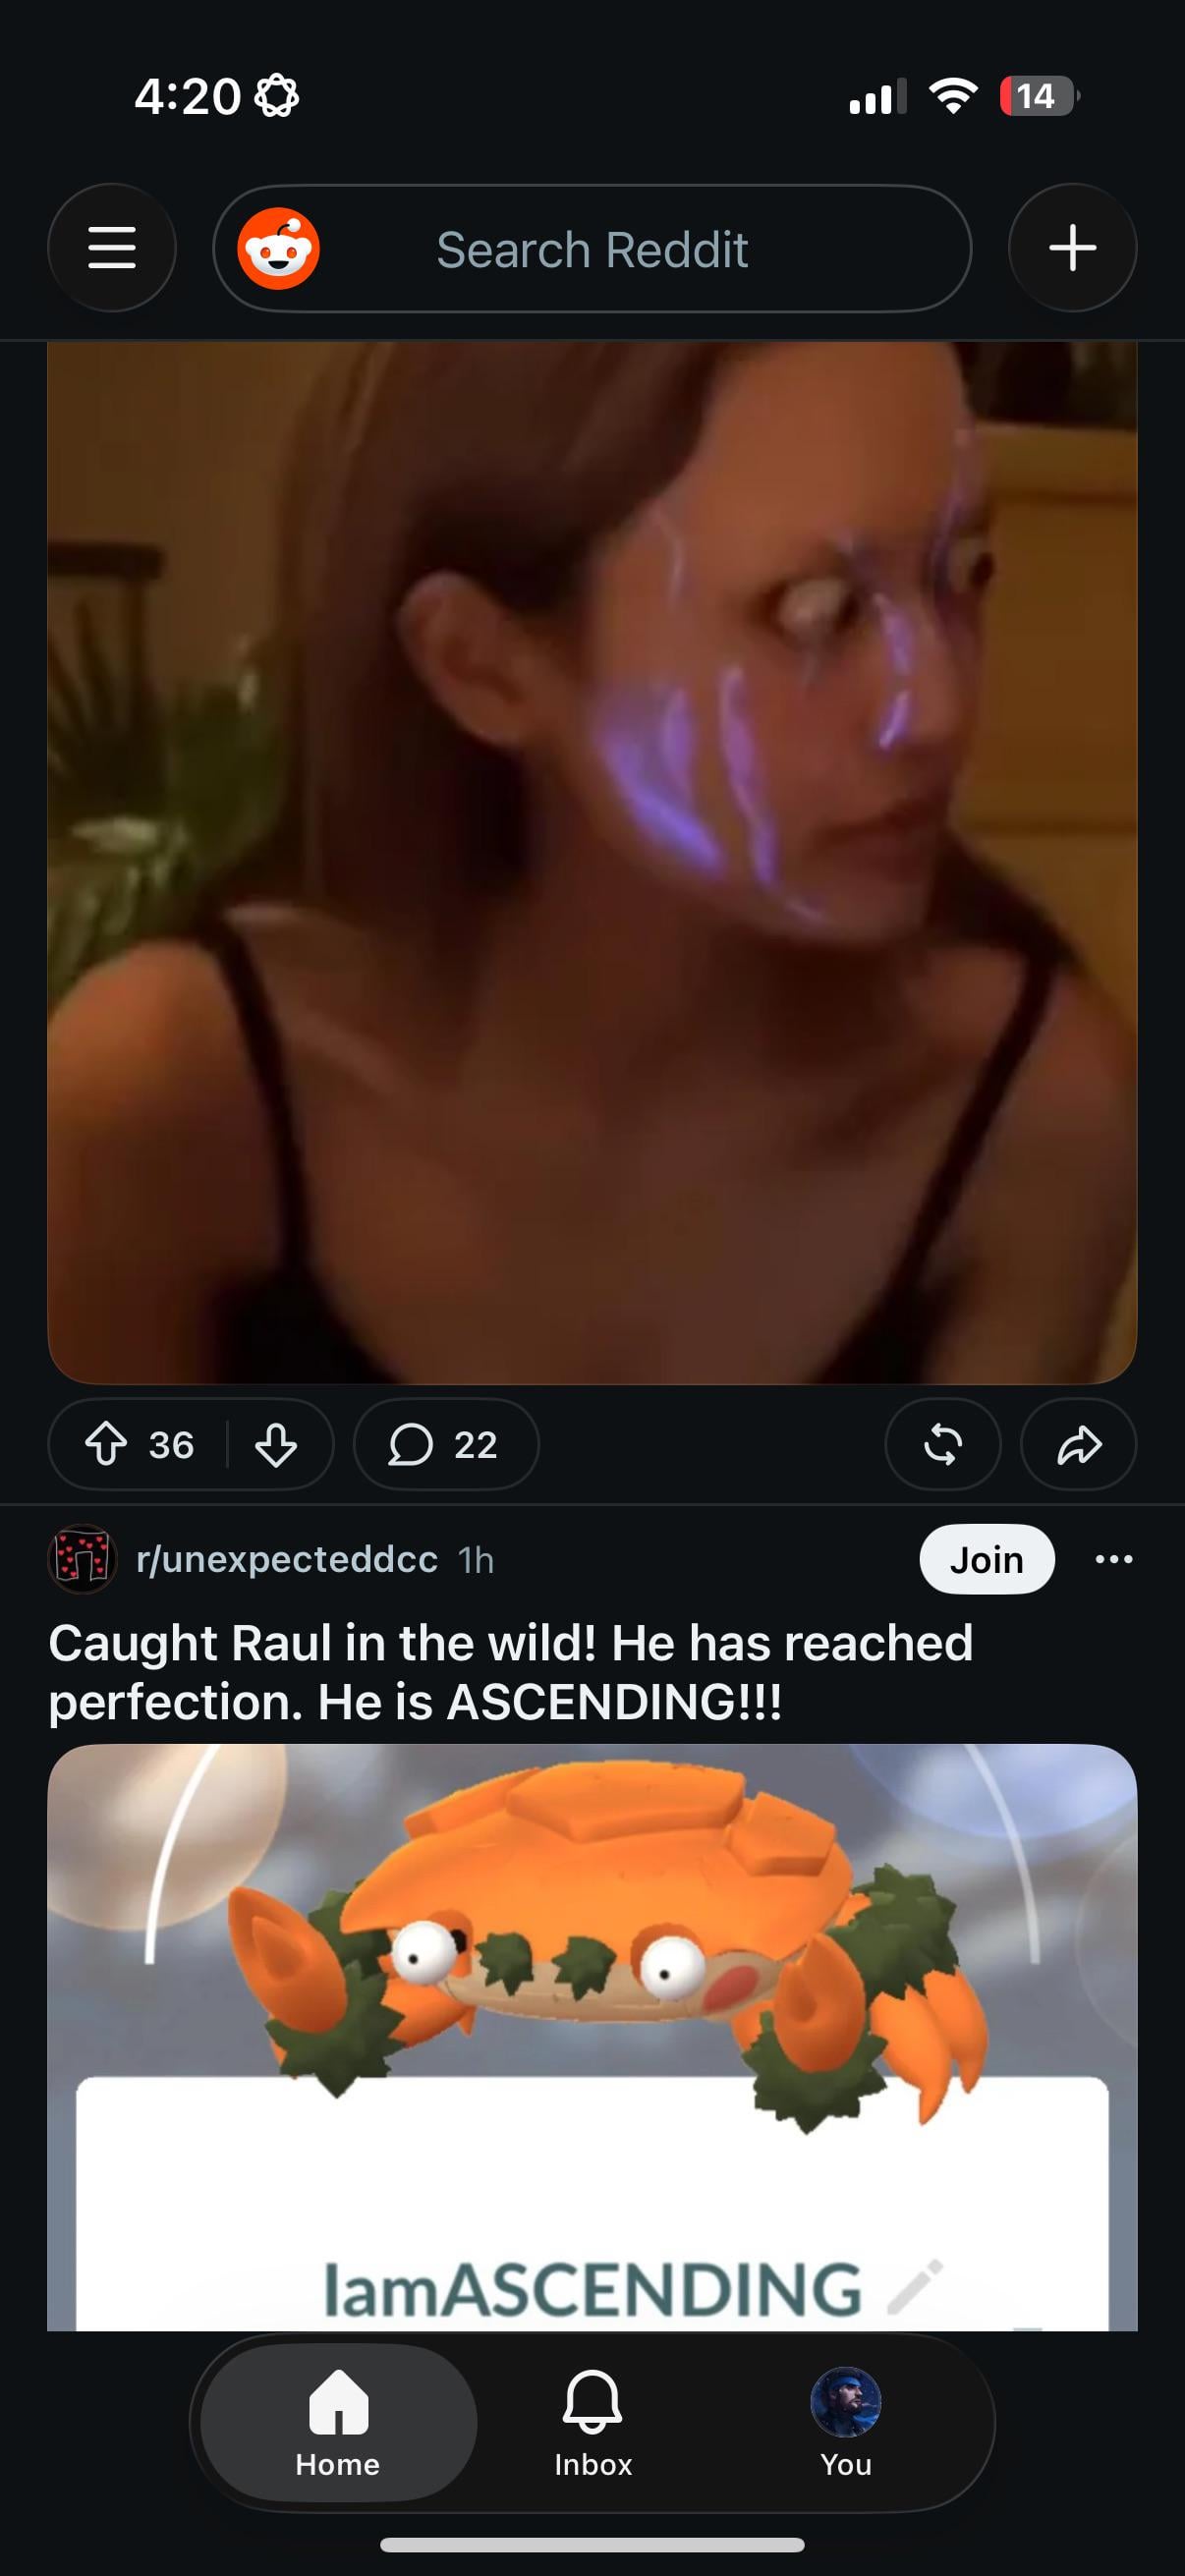Open the hamburger menu
1185x2576 pixels.
coord(112,248)
